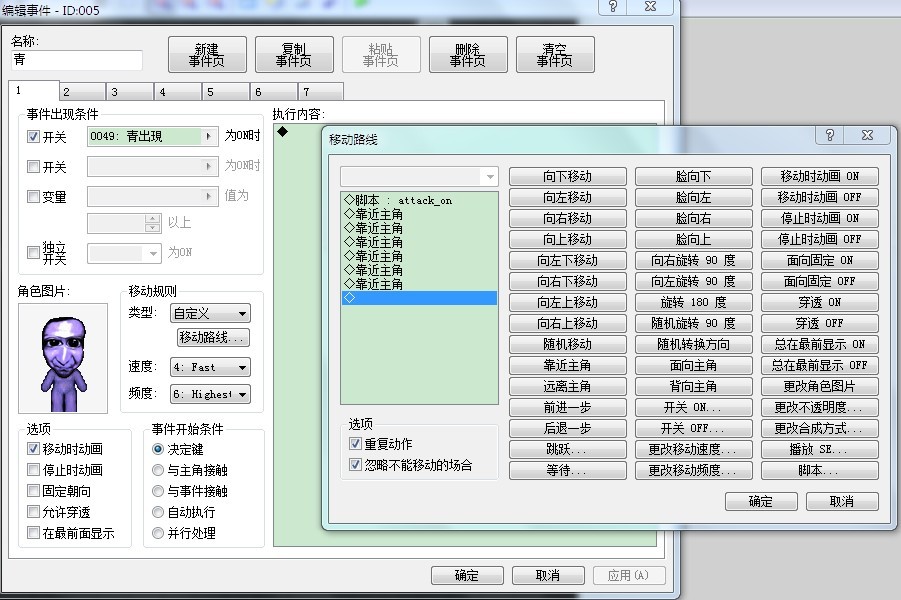901x600 pixels.
Task: Click the help icon in 移动路线 dialog
Action: [x=829, y=135]
